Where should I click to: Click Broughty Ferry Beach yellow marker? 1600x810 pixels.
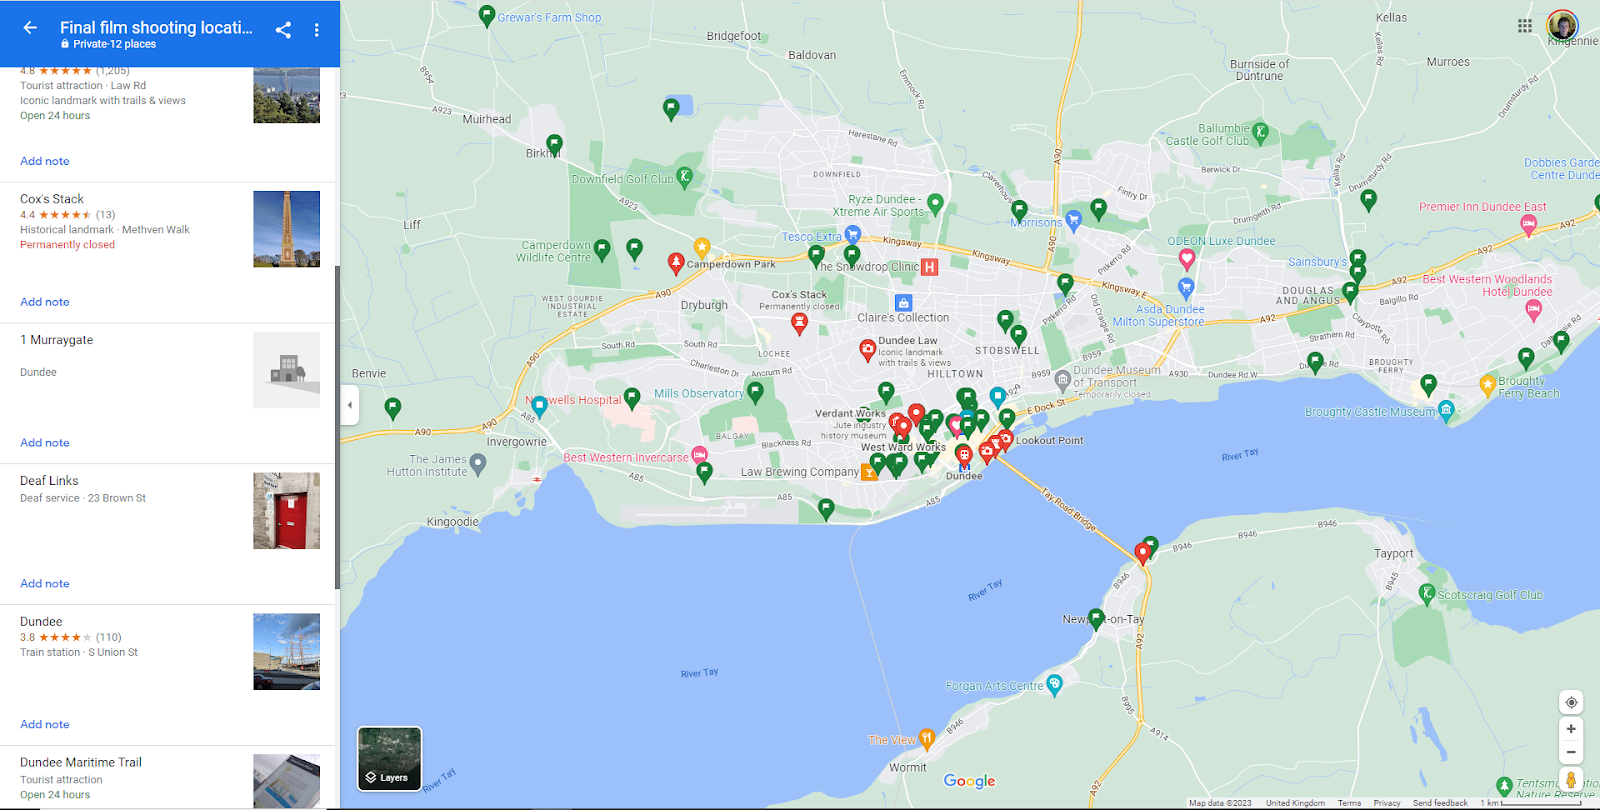pos(1487,385)
